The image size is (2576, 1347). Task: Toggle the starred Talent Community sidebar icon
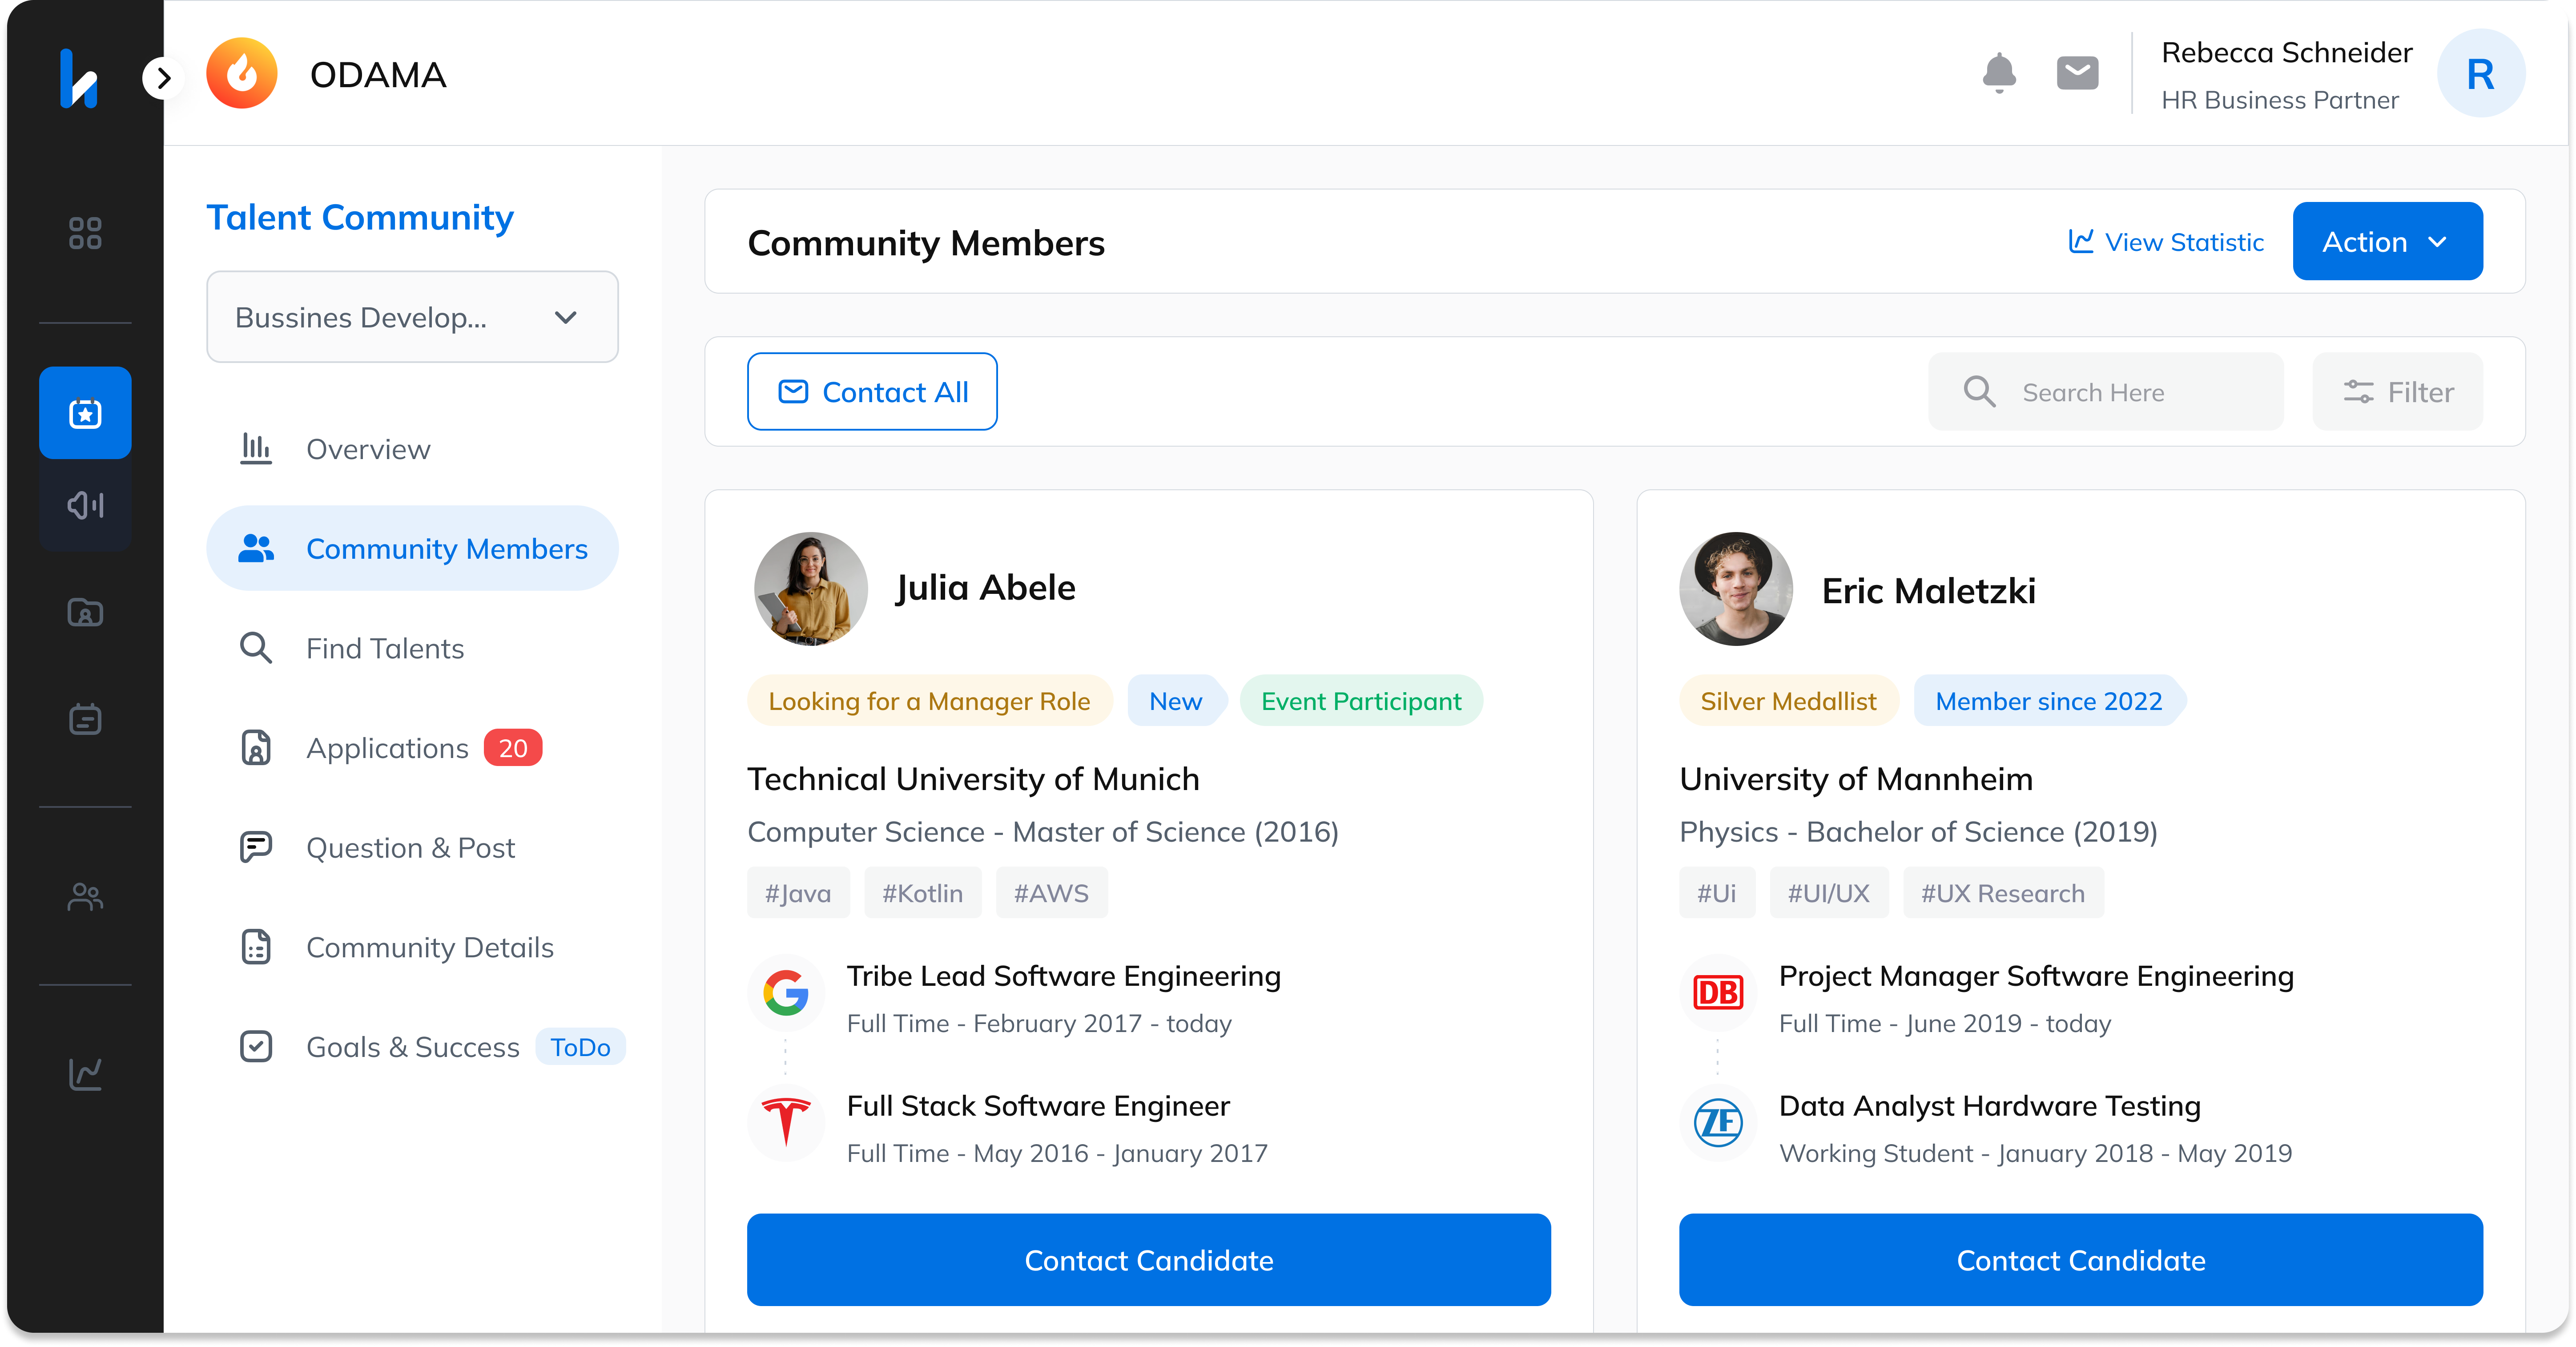tap(85, 412)
